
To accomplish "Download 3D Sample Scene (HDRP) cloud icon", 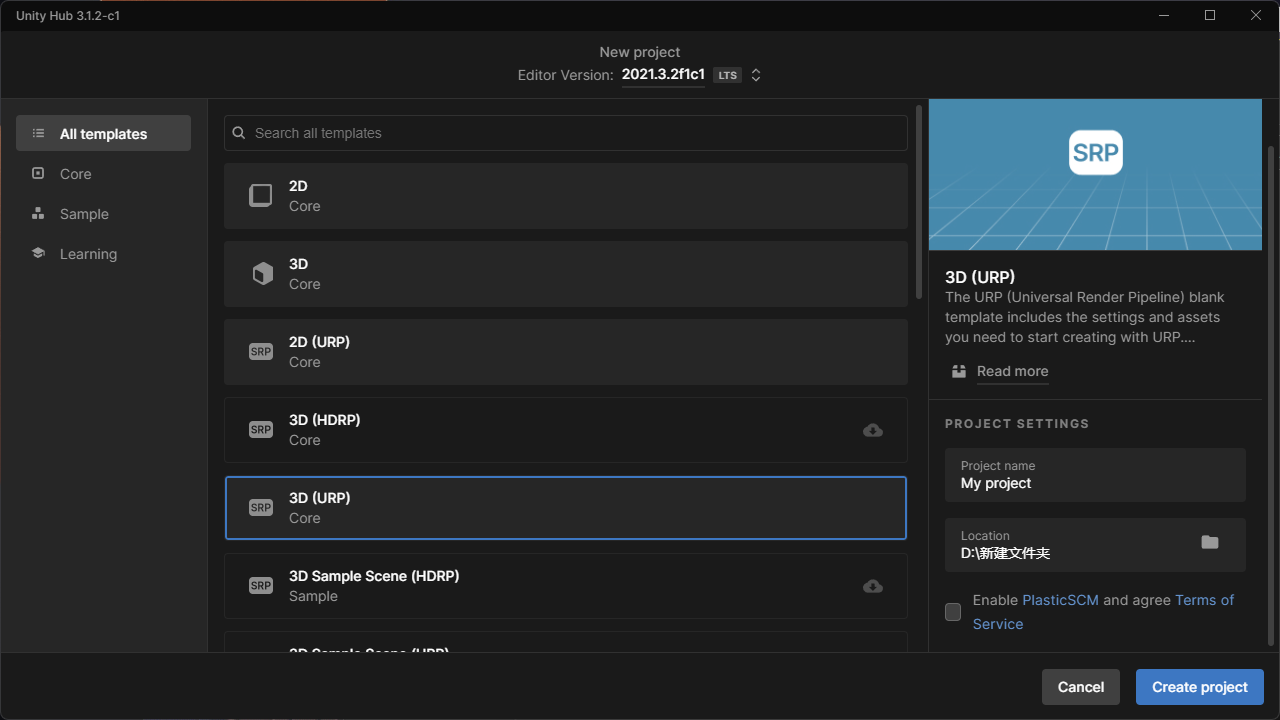I will point(873,586).
